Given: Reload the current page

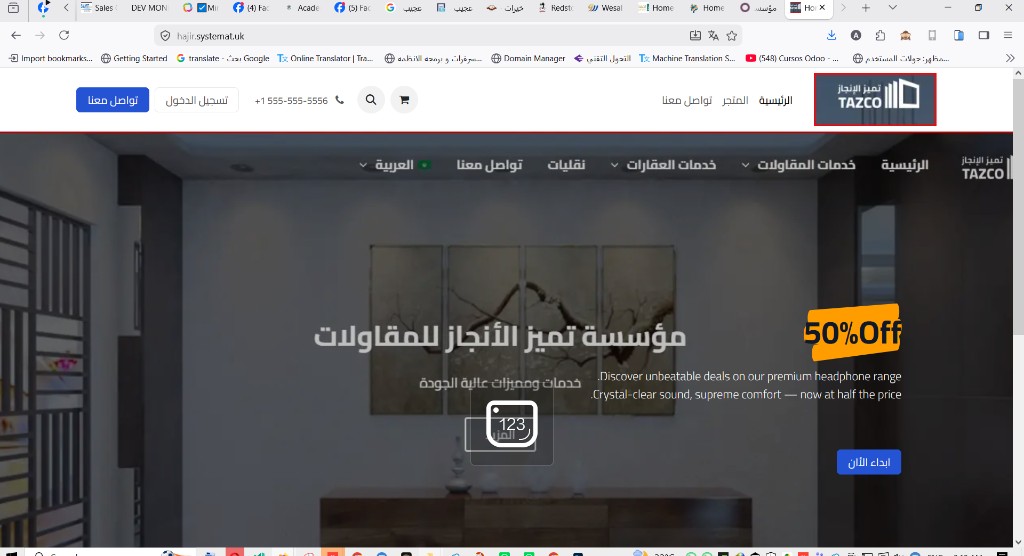Looking at the screenshot, I should 64,35.
